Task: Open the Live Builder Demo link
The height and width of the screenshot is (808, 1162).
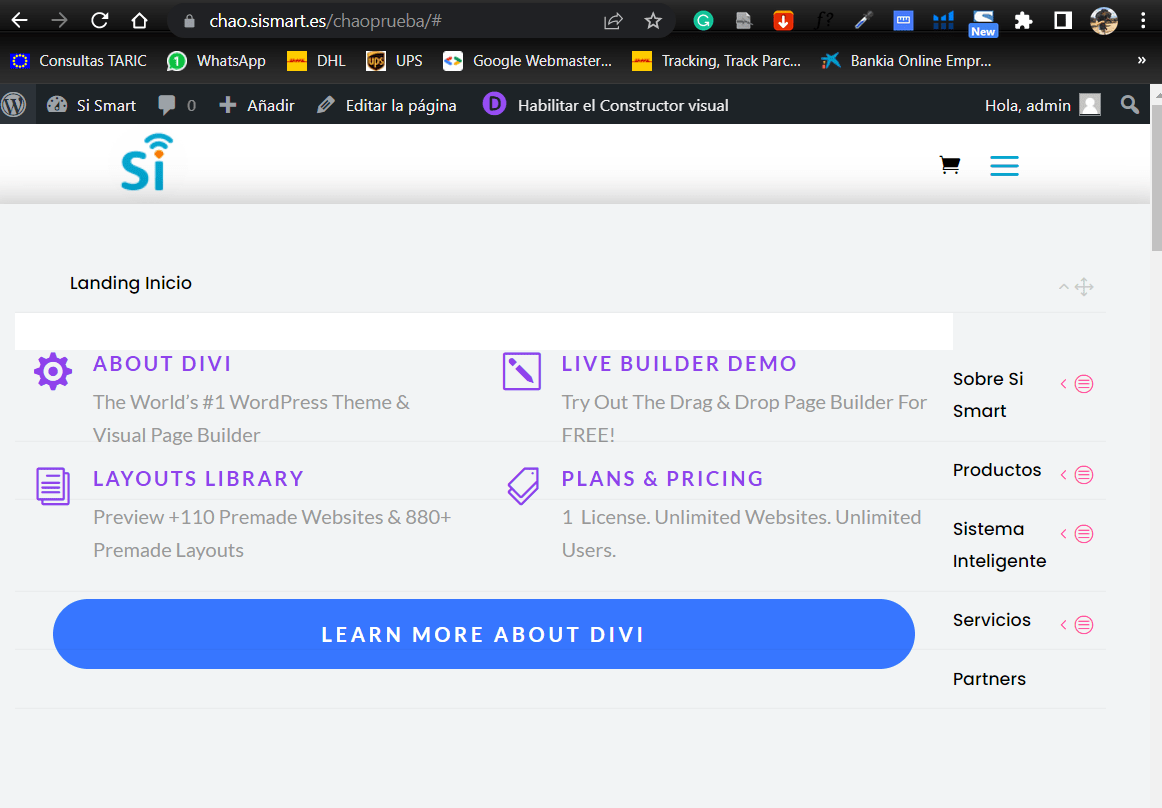Action: click(679, 364)
